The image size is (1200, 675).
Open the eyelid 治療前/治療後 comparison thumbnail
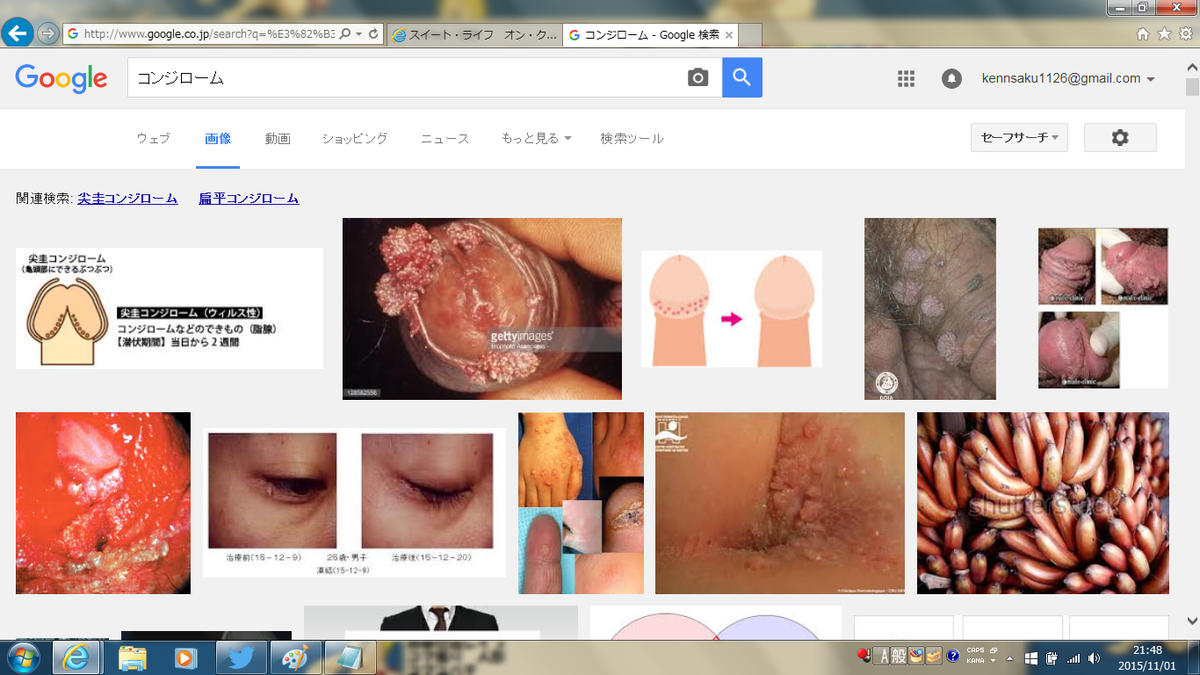[x=354, y=503]
